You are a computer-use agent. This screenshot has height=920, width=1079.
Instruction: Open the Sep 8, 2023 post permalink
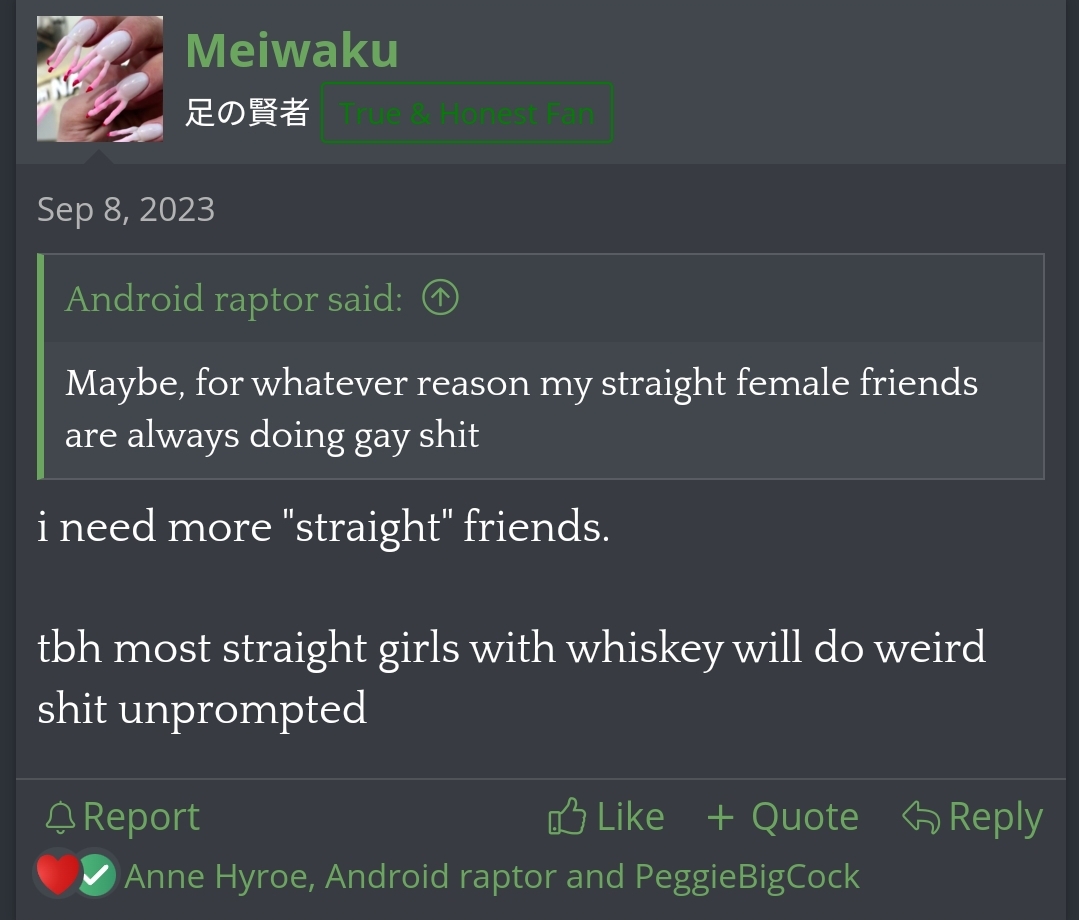tap(126, 209)
